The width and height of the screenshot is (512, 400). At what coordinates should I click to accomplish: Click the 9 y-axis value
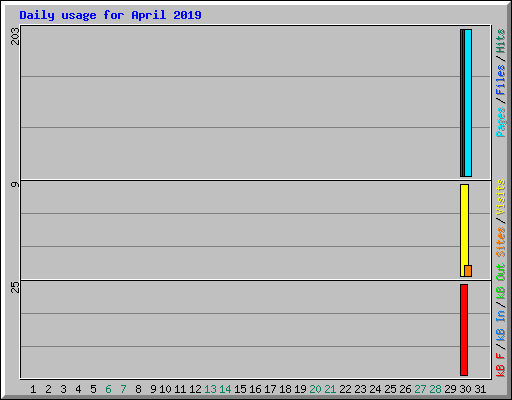[x=15, y=184]
